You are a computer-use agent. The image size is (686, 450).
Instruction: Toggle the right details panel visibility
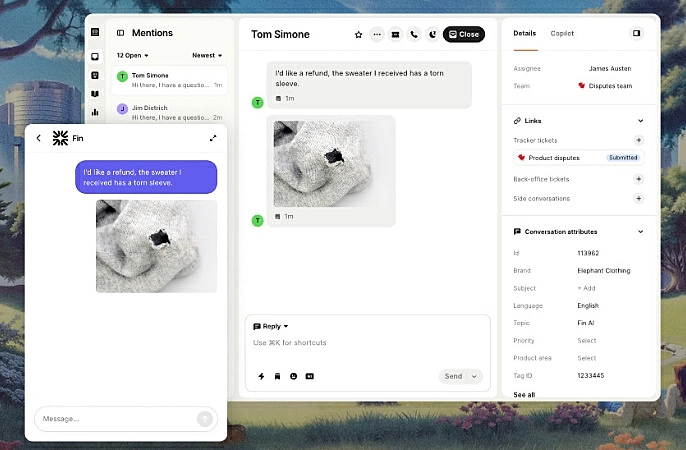point(636,33)
